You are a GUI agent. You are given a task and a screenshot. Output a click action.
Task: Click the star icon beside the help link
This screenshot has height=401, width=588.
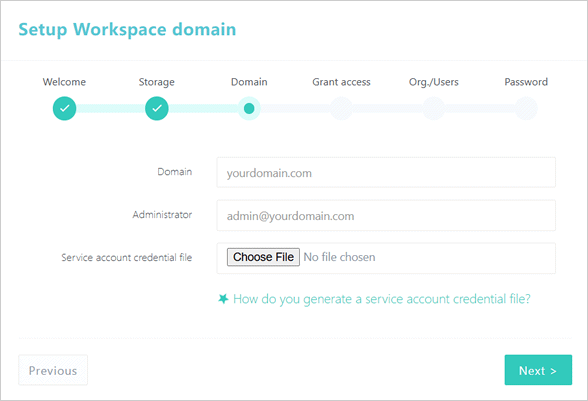[x=223, y=299]
